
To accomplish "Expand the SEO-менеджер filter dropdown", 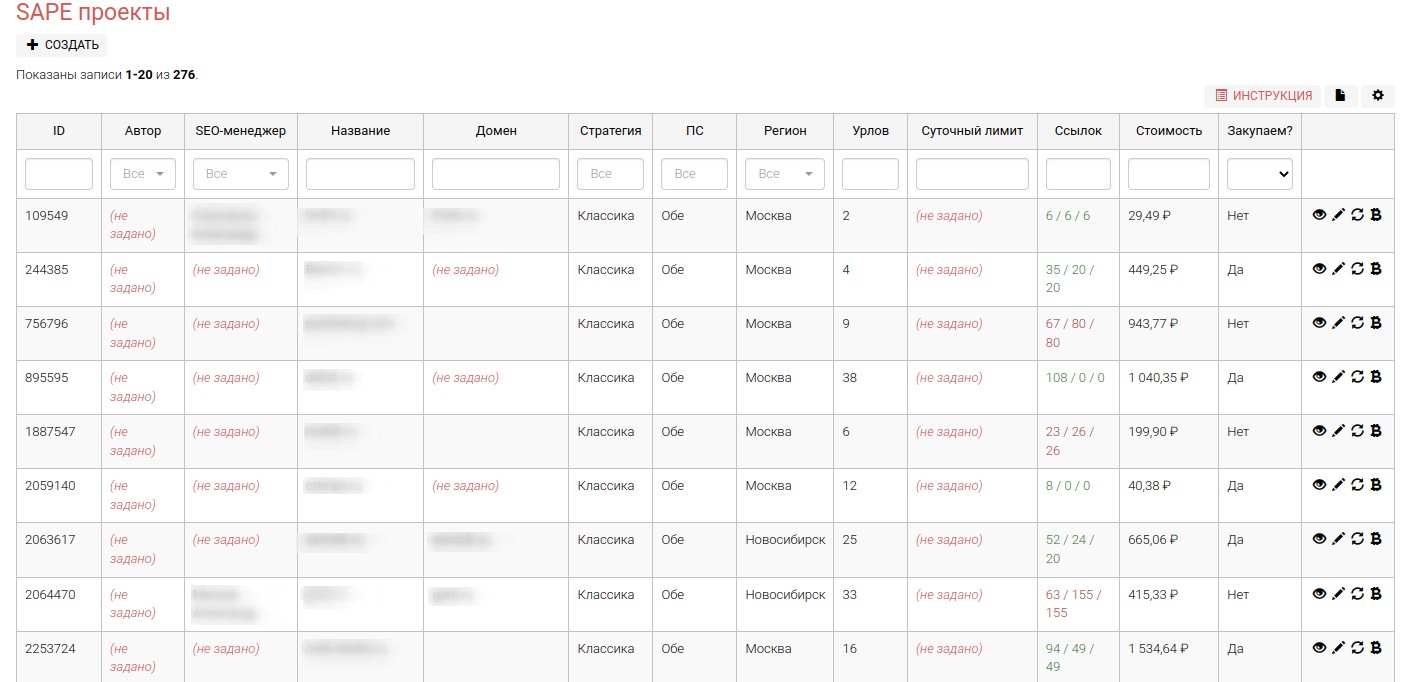I will pos(240,174).
